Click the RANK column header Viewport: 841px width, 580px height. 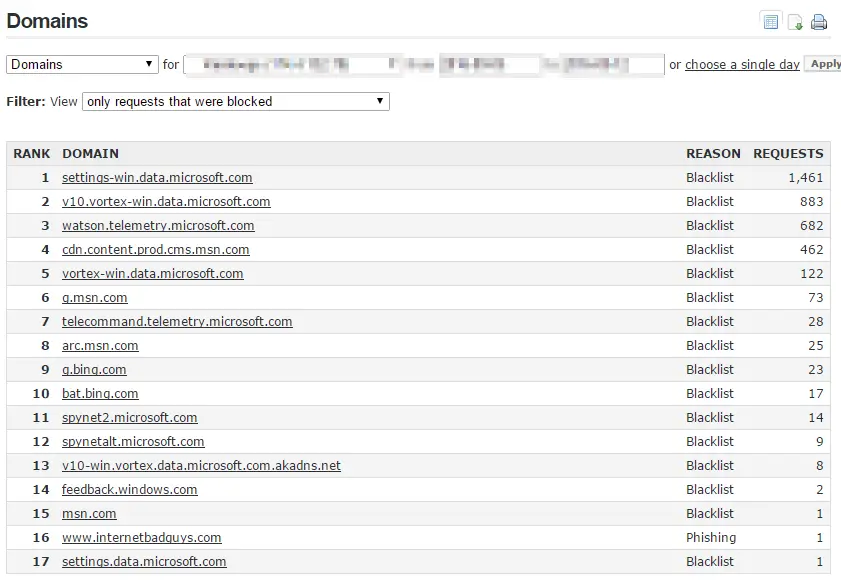click(x=32, y=154)
